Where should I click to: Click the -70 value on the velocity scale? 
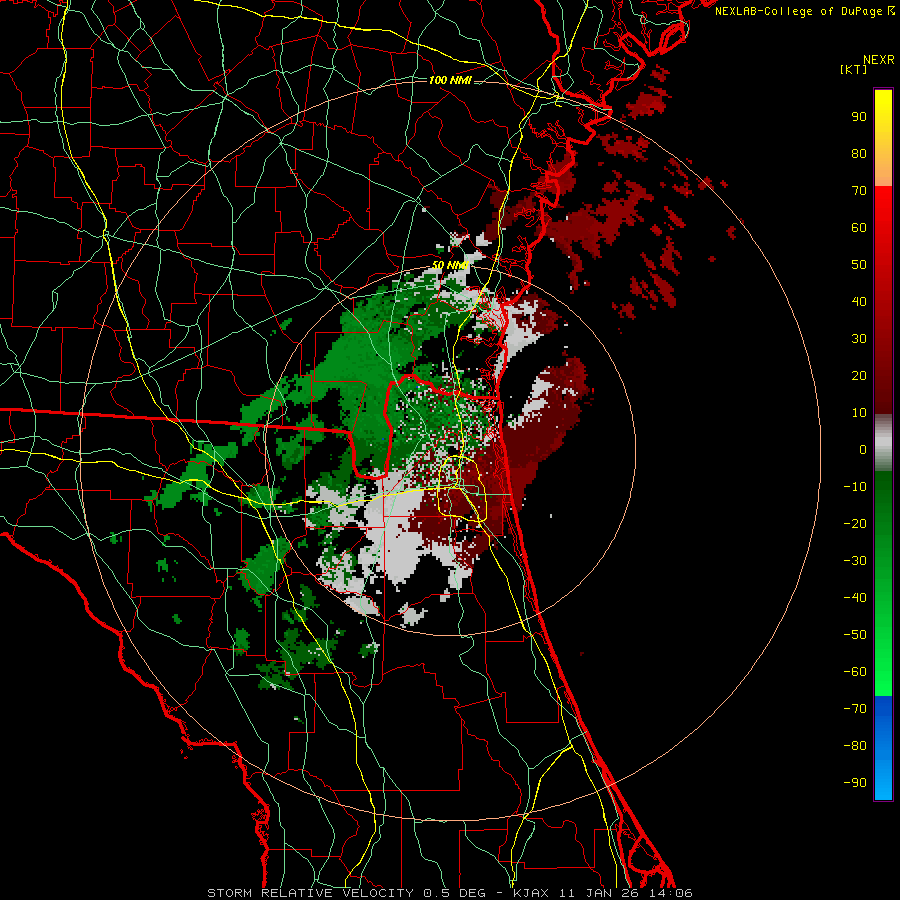pos(855,709)
